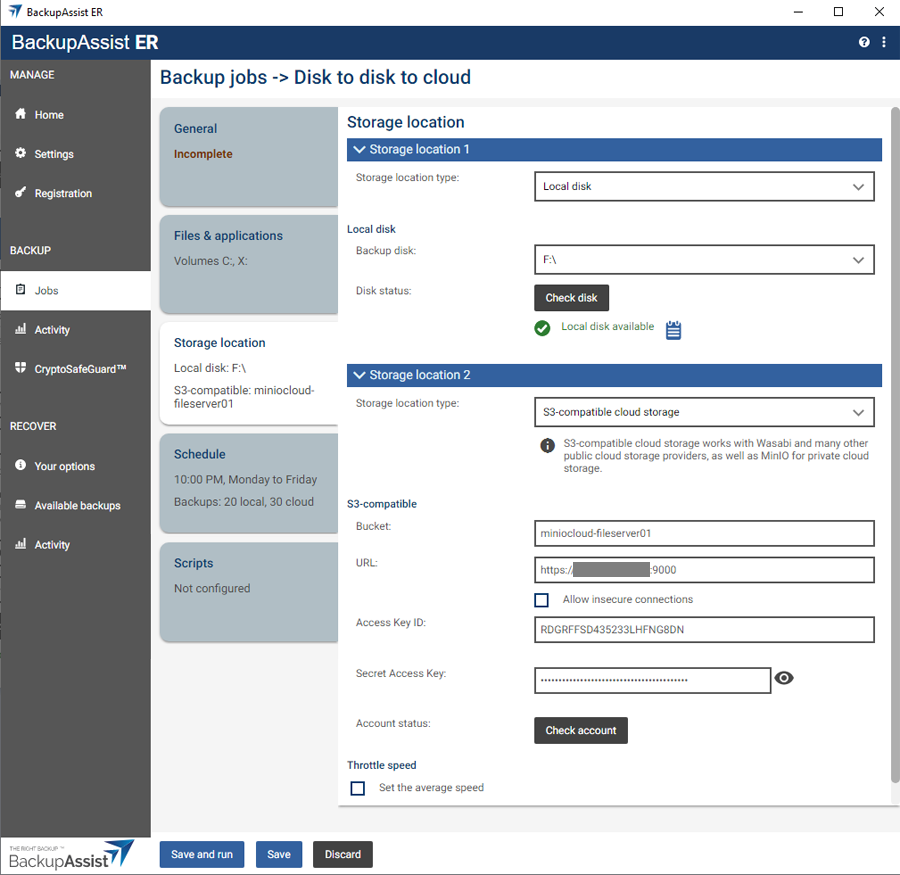The width and height of the screenshot is (900, 875).
Task: Click the green local disk available checkmark
Action: (542, 328)
